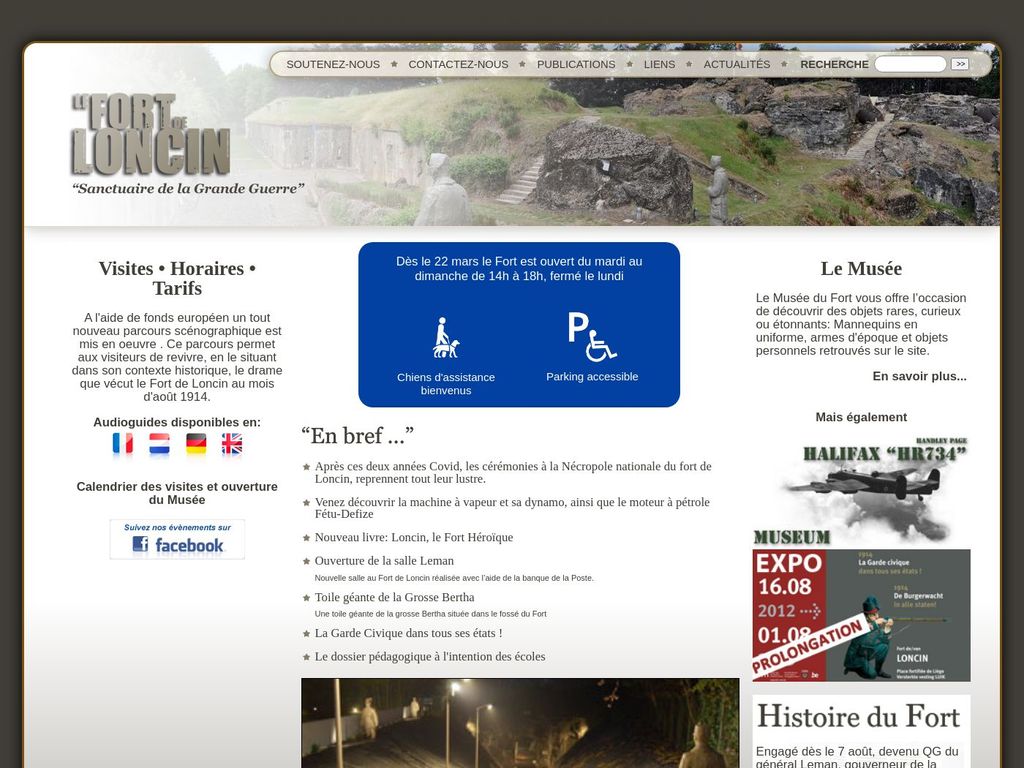Open Ouverture de la salle Leman
Viewport: 1024px width, 768px height.
click(384, 561)
